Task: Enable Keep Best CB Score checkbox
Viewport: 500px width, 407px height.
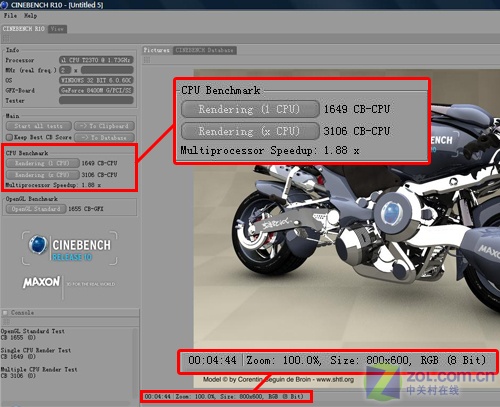Action: (x=9, y=137)
